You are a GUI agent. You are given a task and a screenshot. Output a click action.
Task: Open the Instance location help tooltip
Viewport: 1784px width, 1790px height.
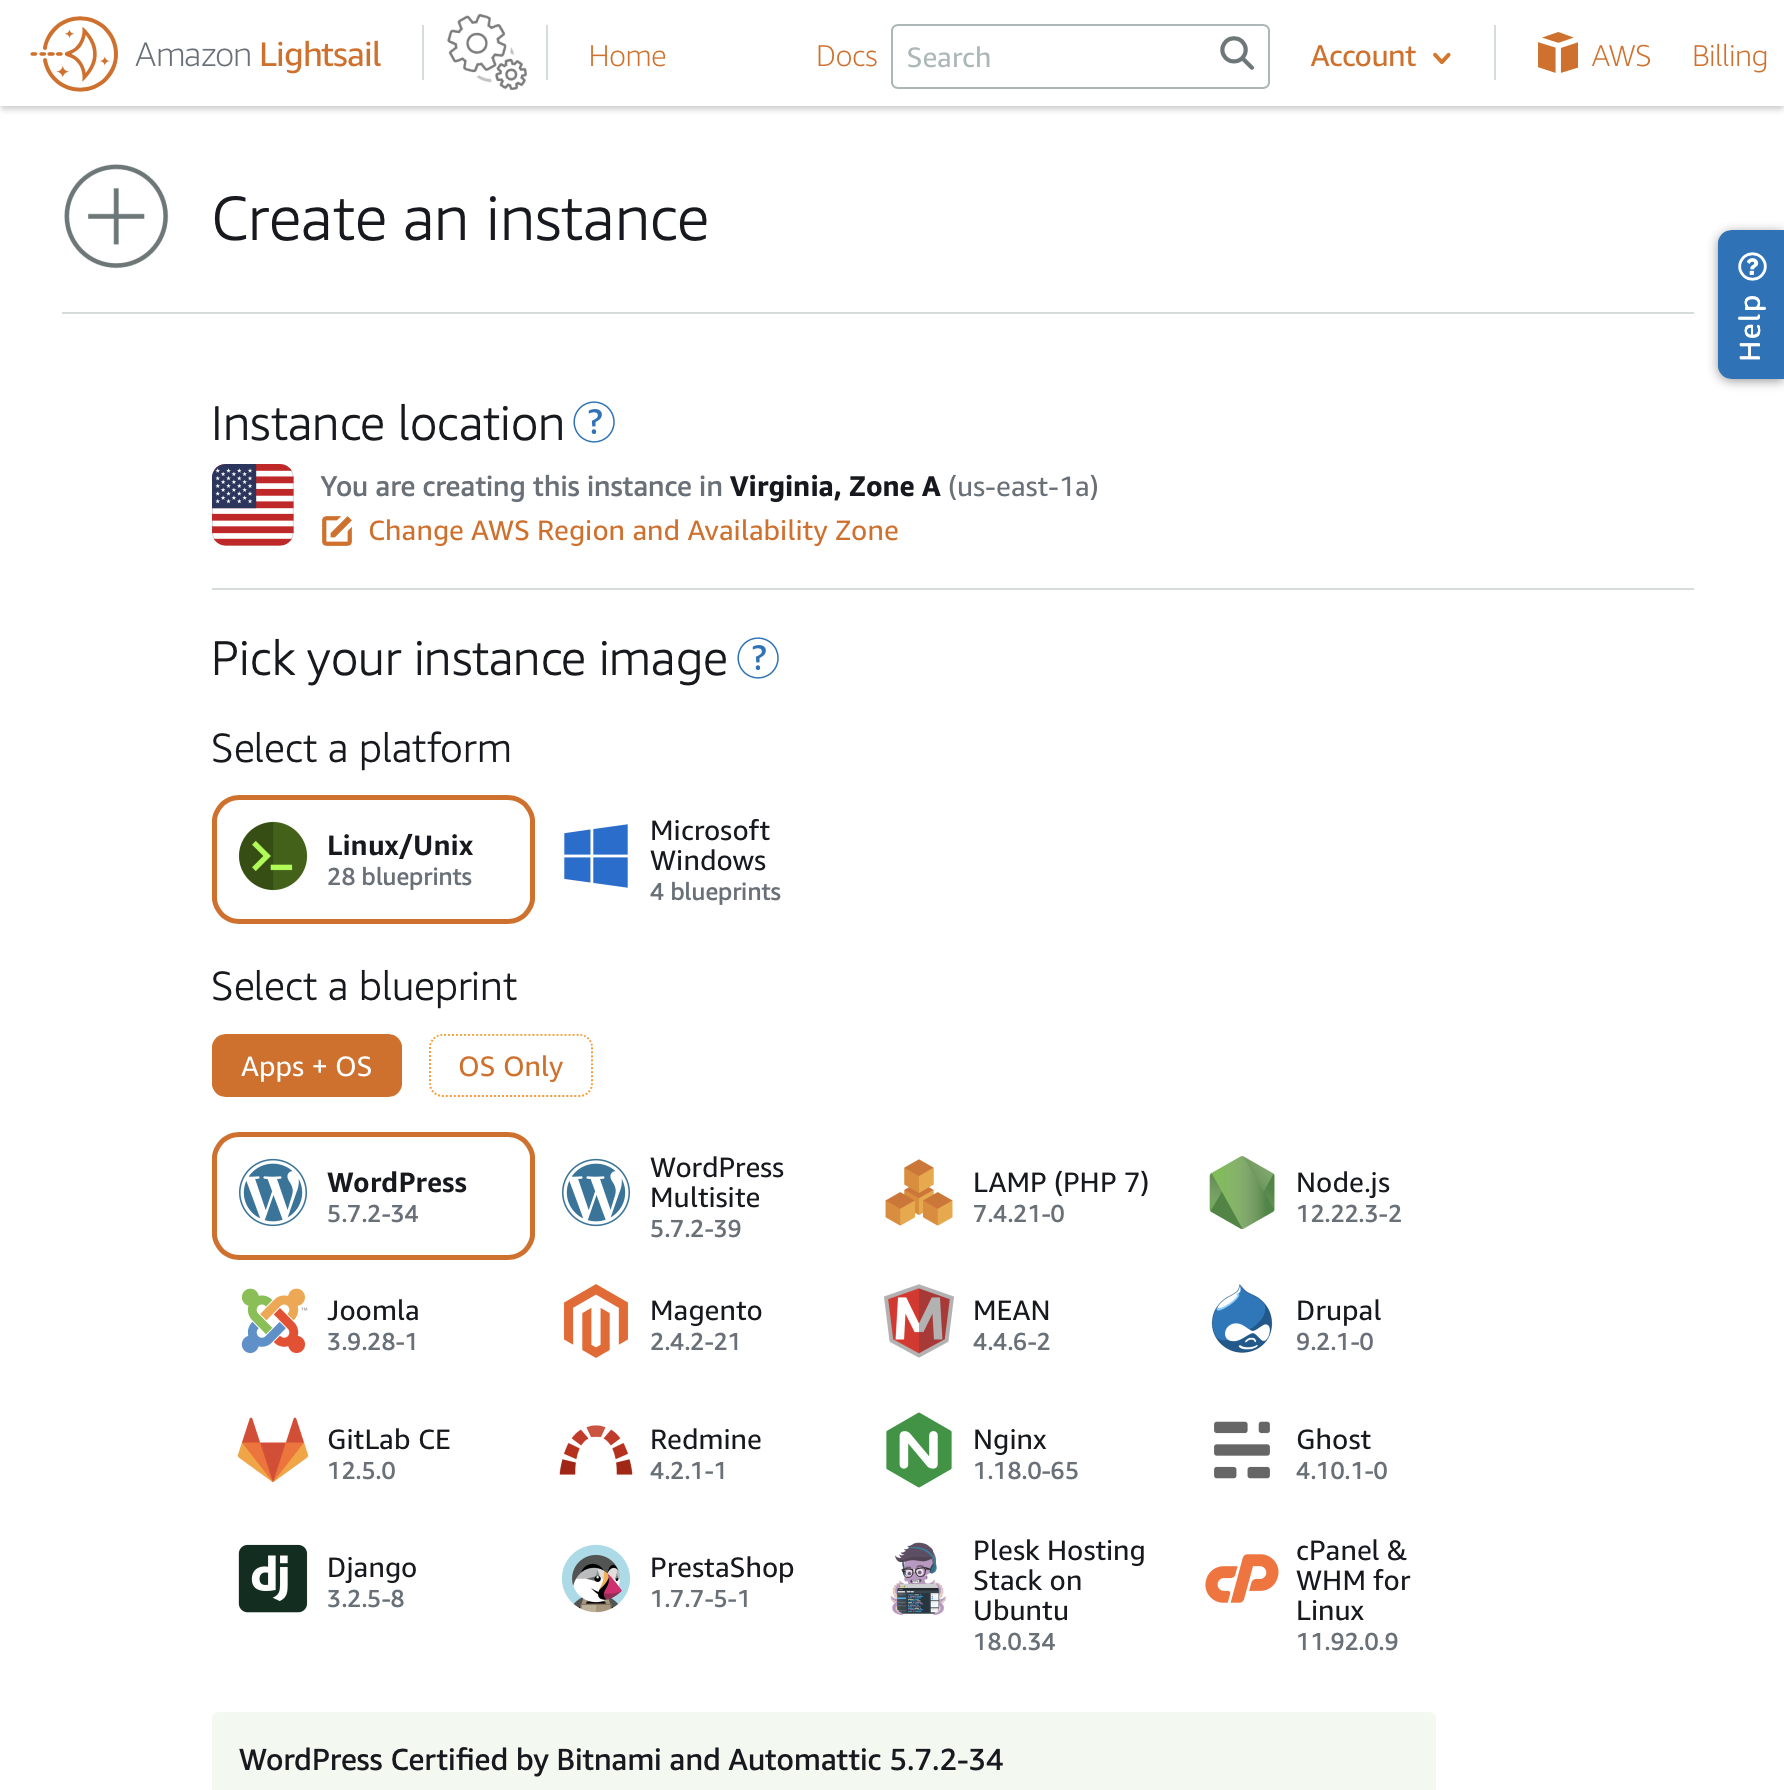pyautogui.click(x=594, y=423)
